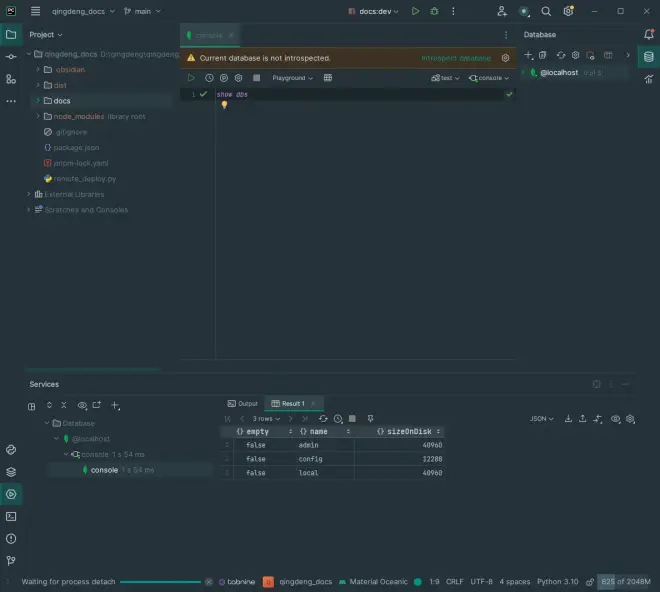Viewport: 660px width, 592px height.
Task: Change UTF-8 encoding in status bar
Action: 481,581
